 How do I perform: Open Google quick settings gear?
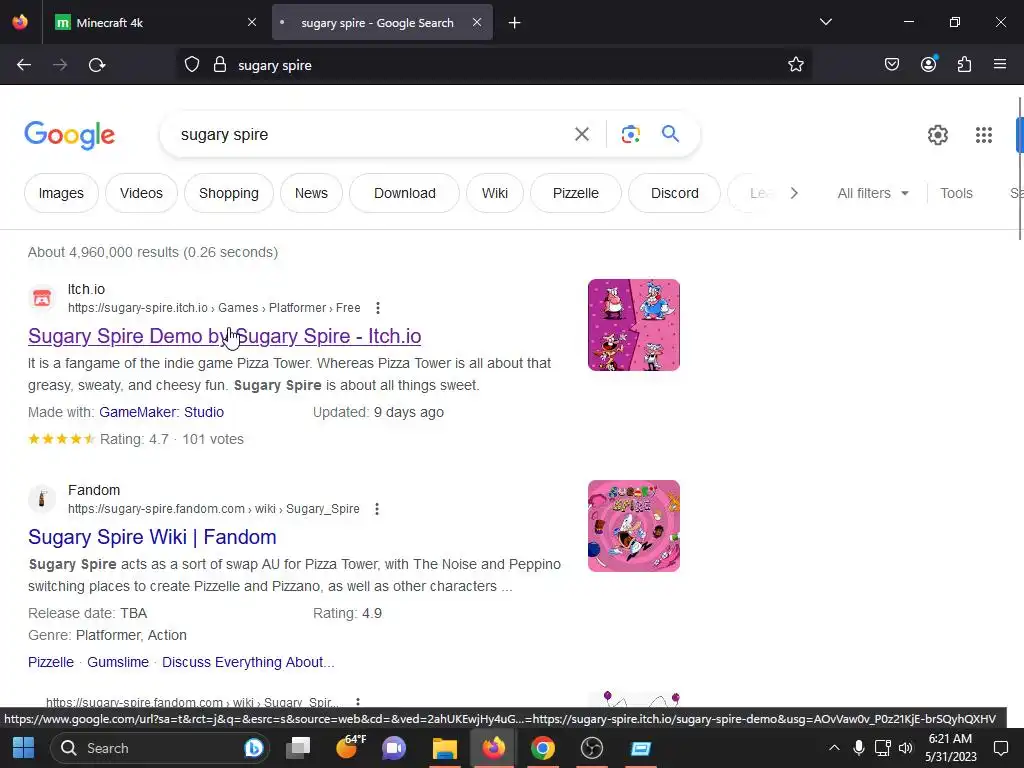(x=938, y=135)
